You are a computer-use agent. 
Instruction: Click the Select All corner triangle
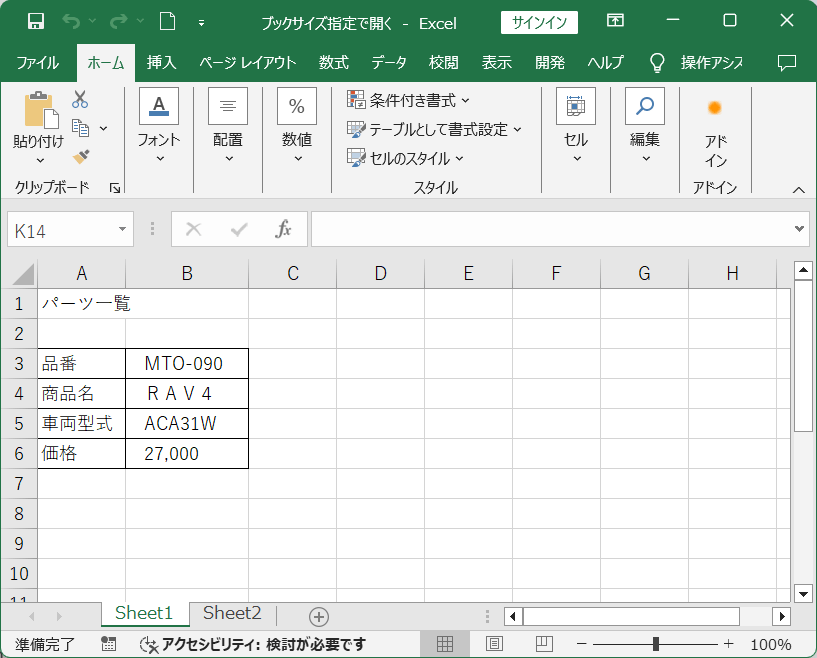(x=21, y=274)
